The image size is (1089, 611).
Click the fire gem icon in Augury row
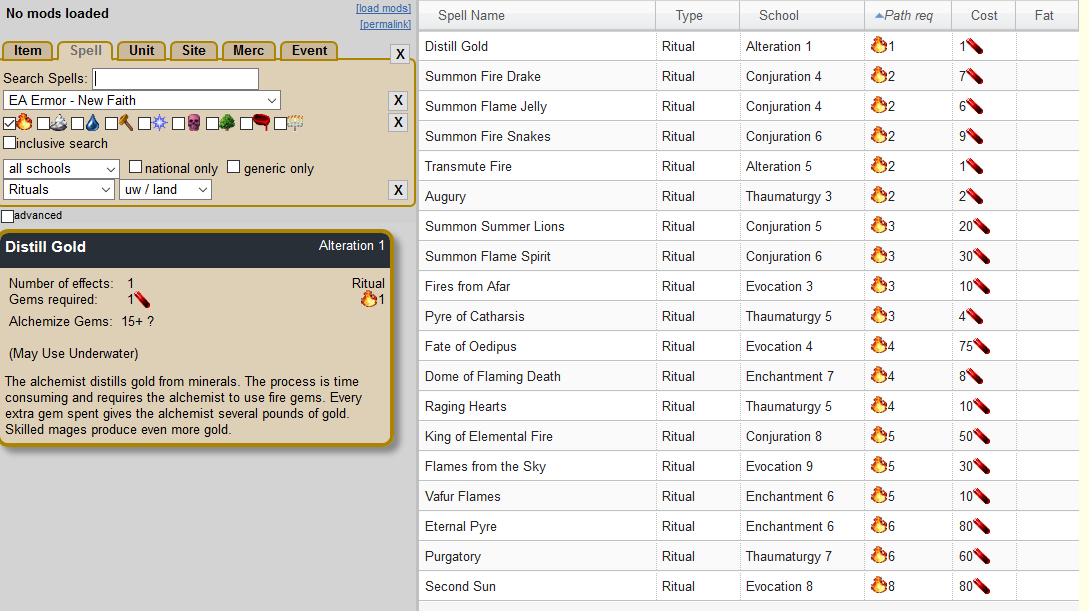pyautogui.click(x=974, y=196)
